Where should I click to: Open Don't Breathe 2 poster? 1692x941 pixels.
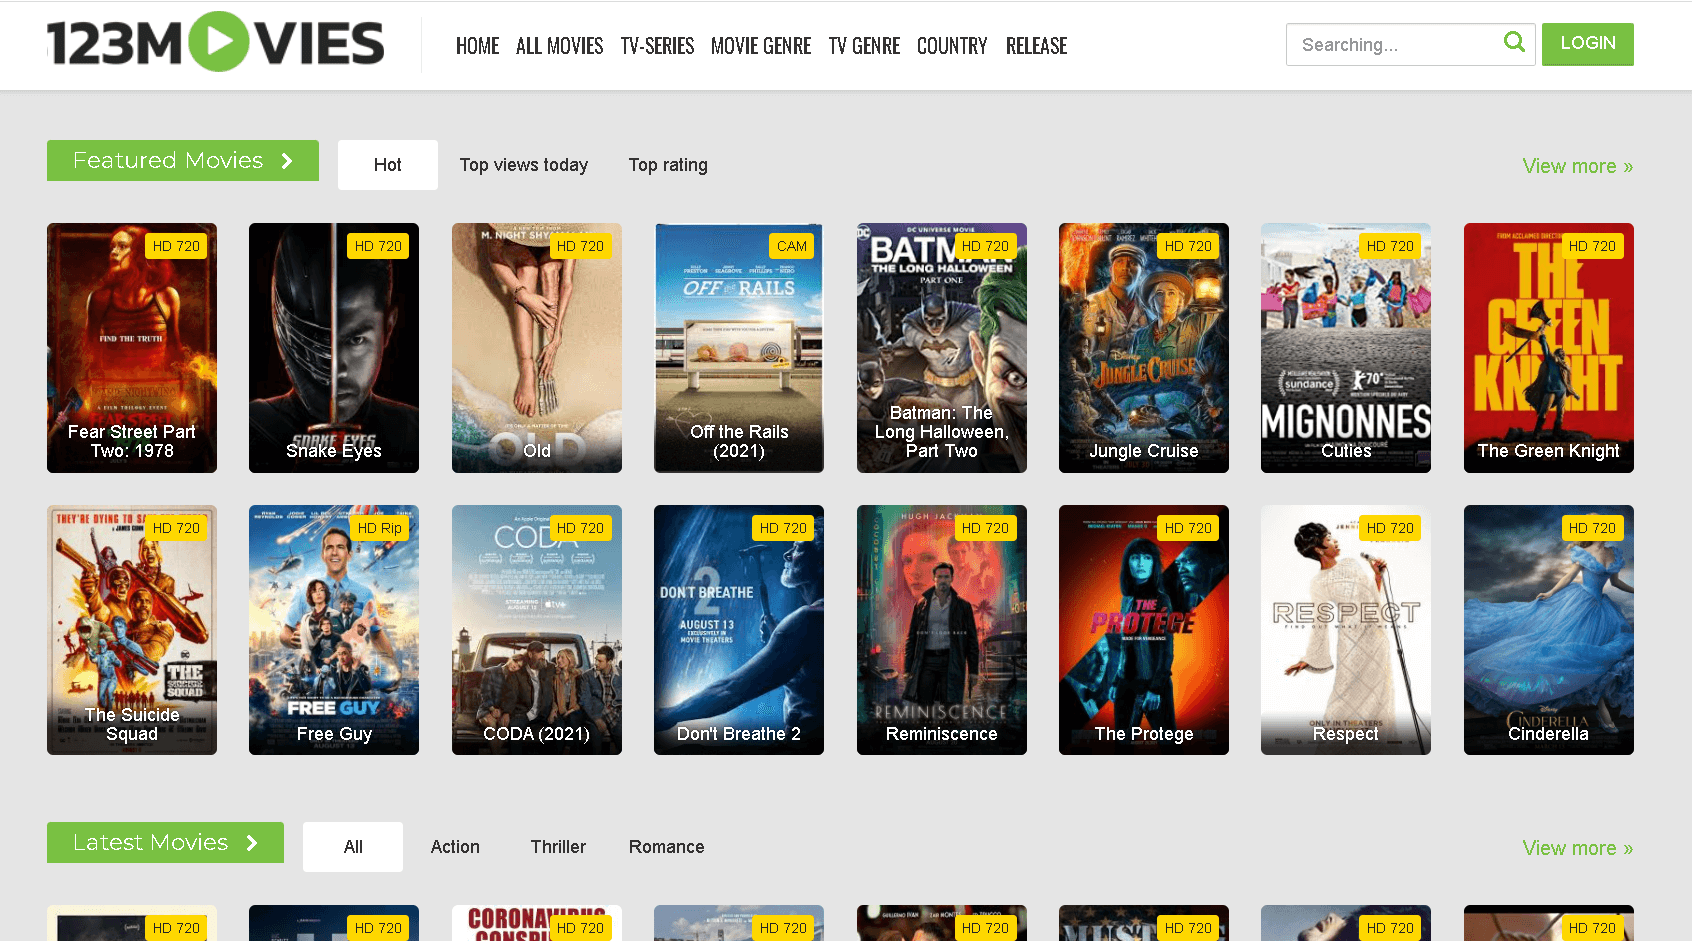click(x=738, y=630)
